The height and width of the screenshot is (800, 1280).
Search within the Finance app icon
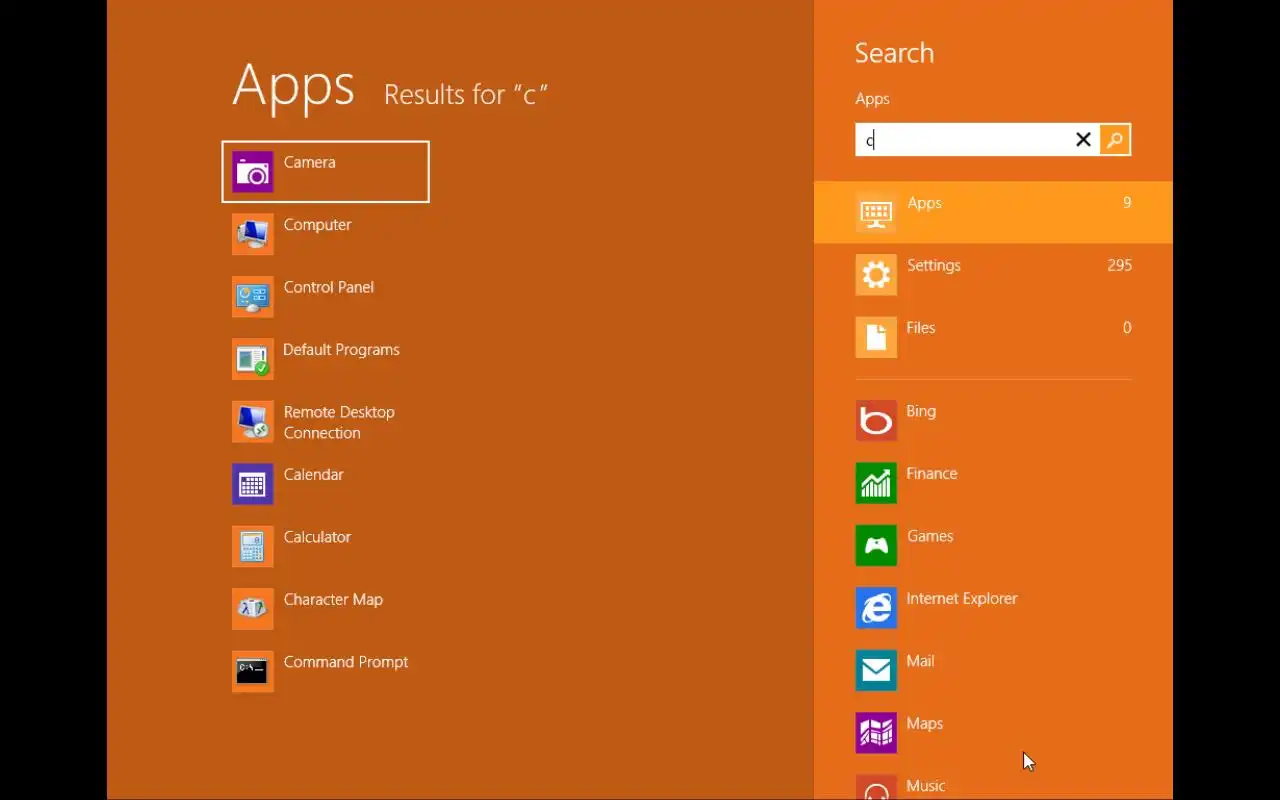click(x=876, y=484)
